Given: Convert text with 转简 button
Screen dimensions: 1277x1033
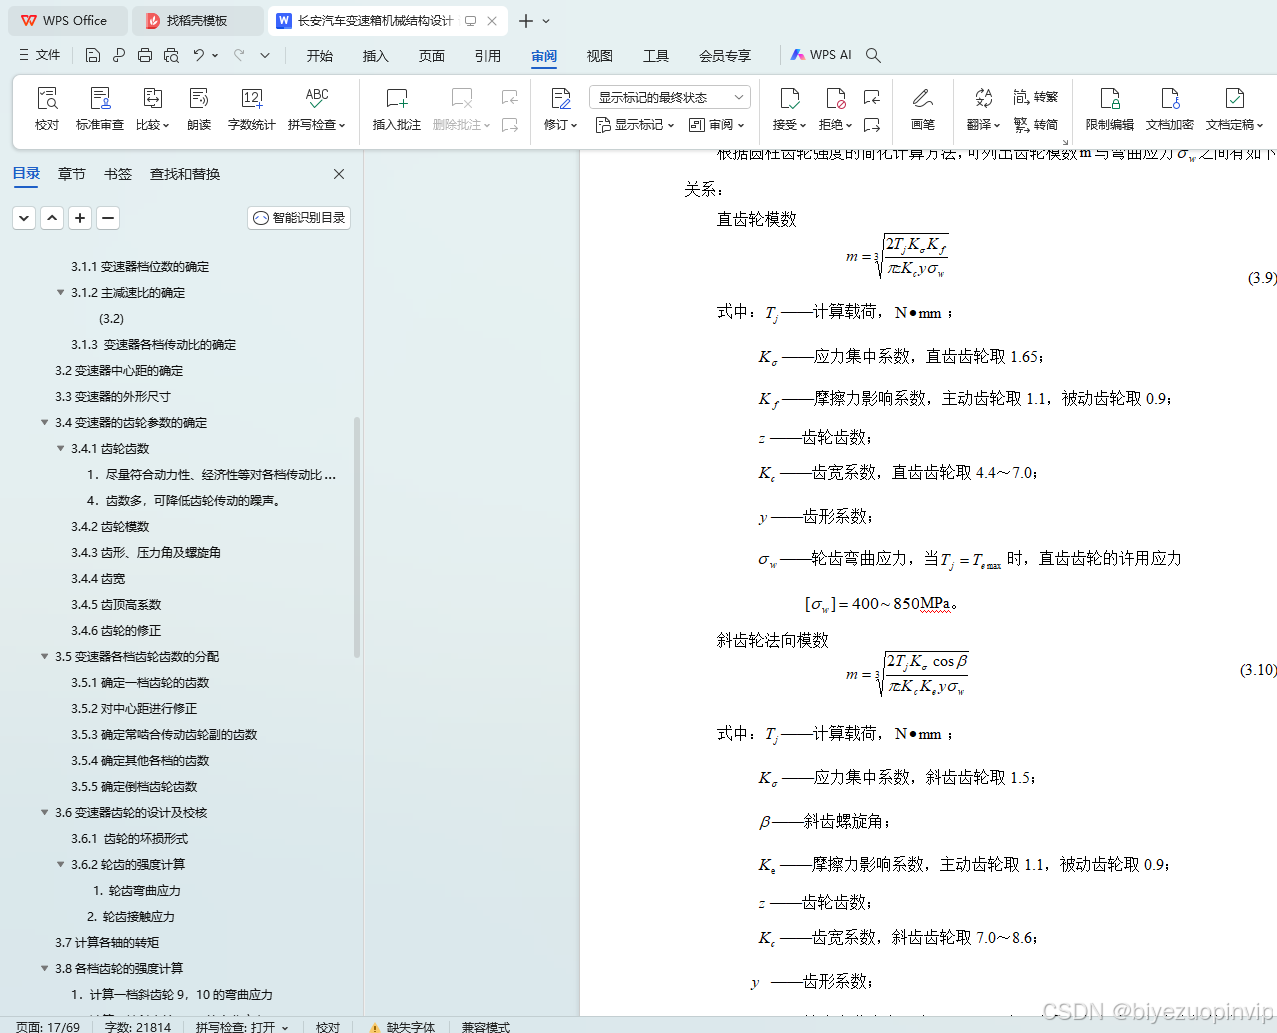Looking at the screenshot, I should pyautogui.click(x=1035, y=124).
